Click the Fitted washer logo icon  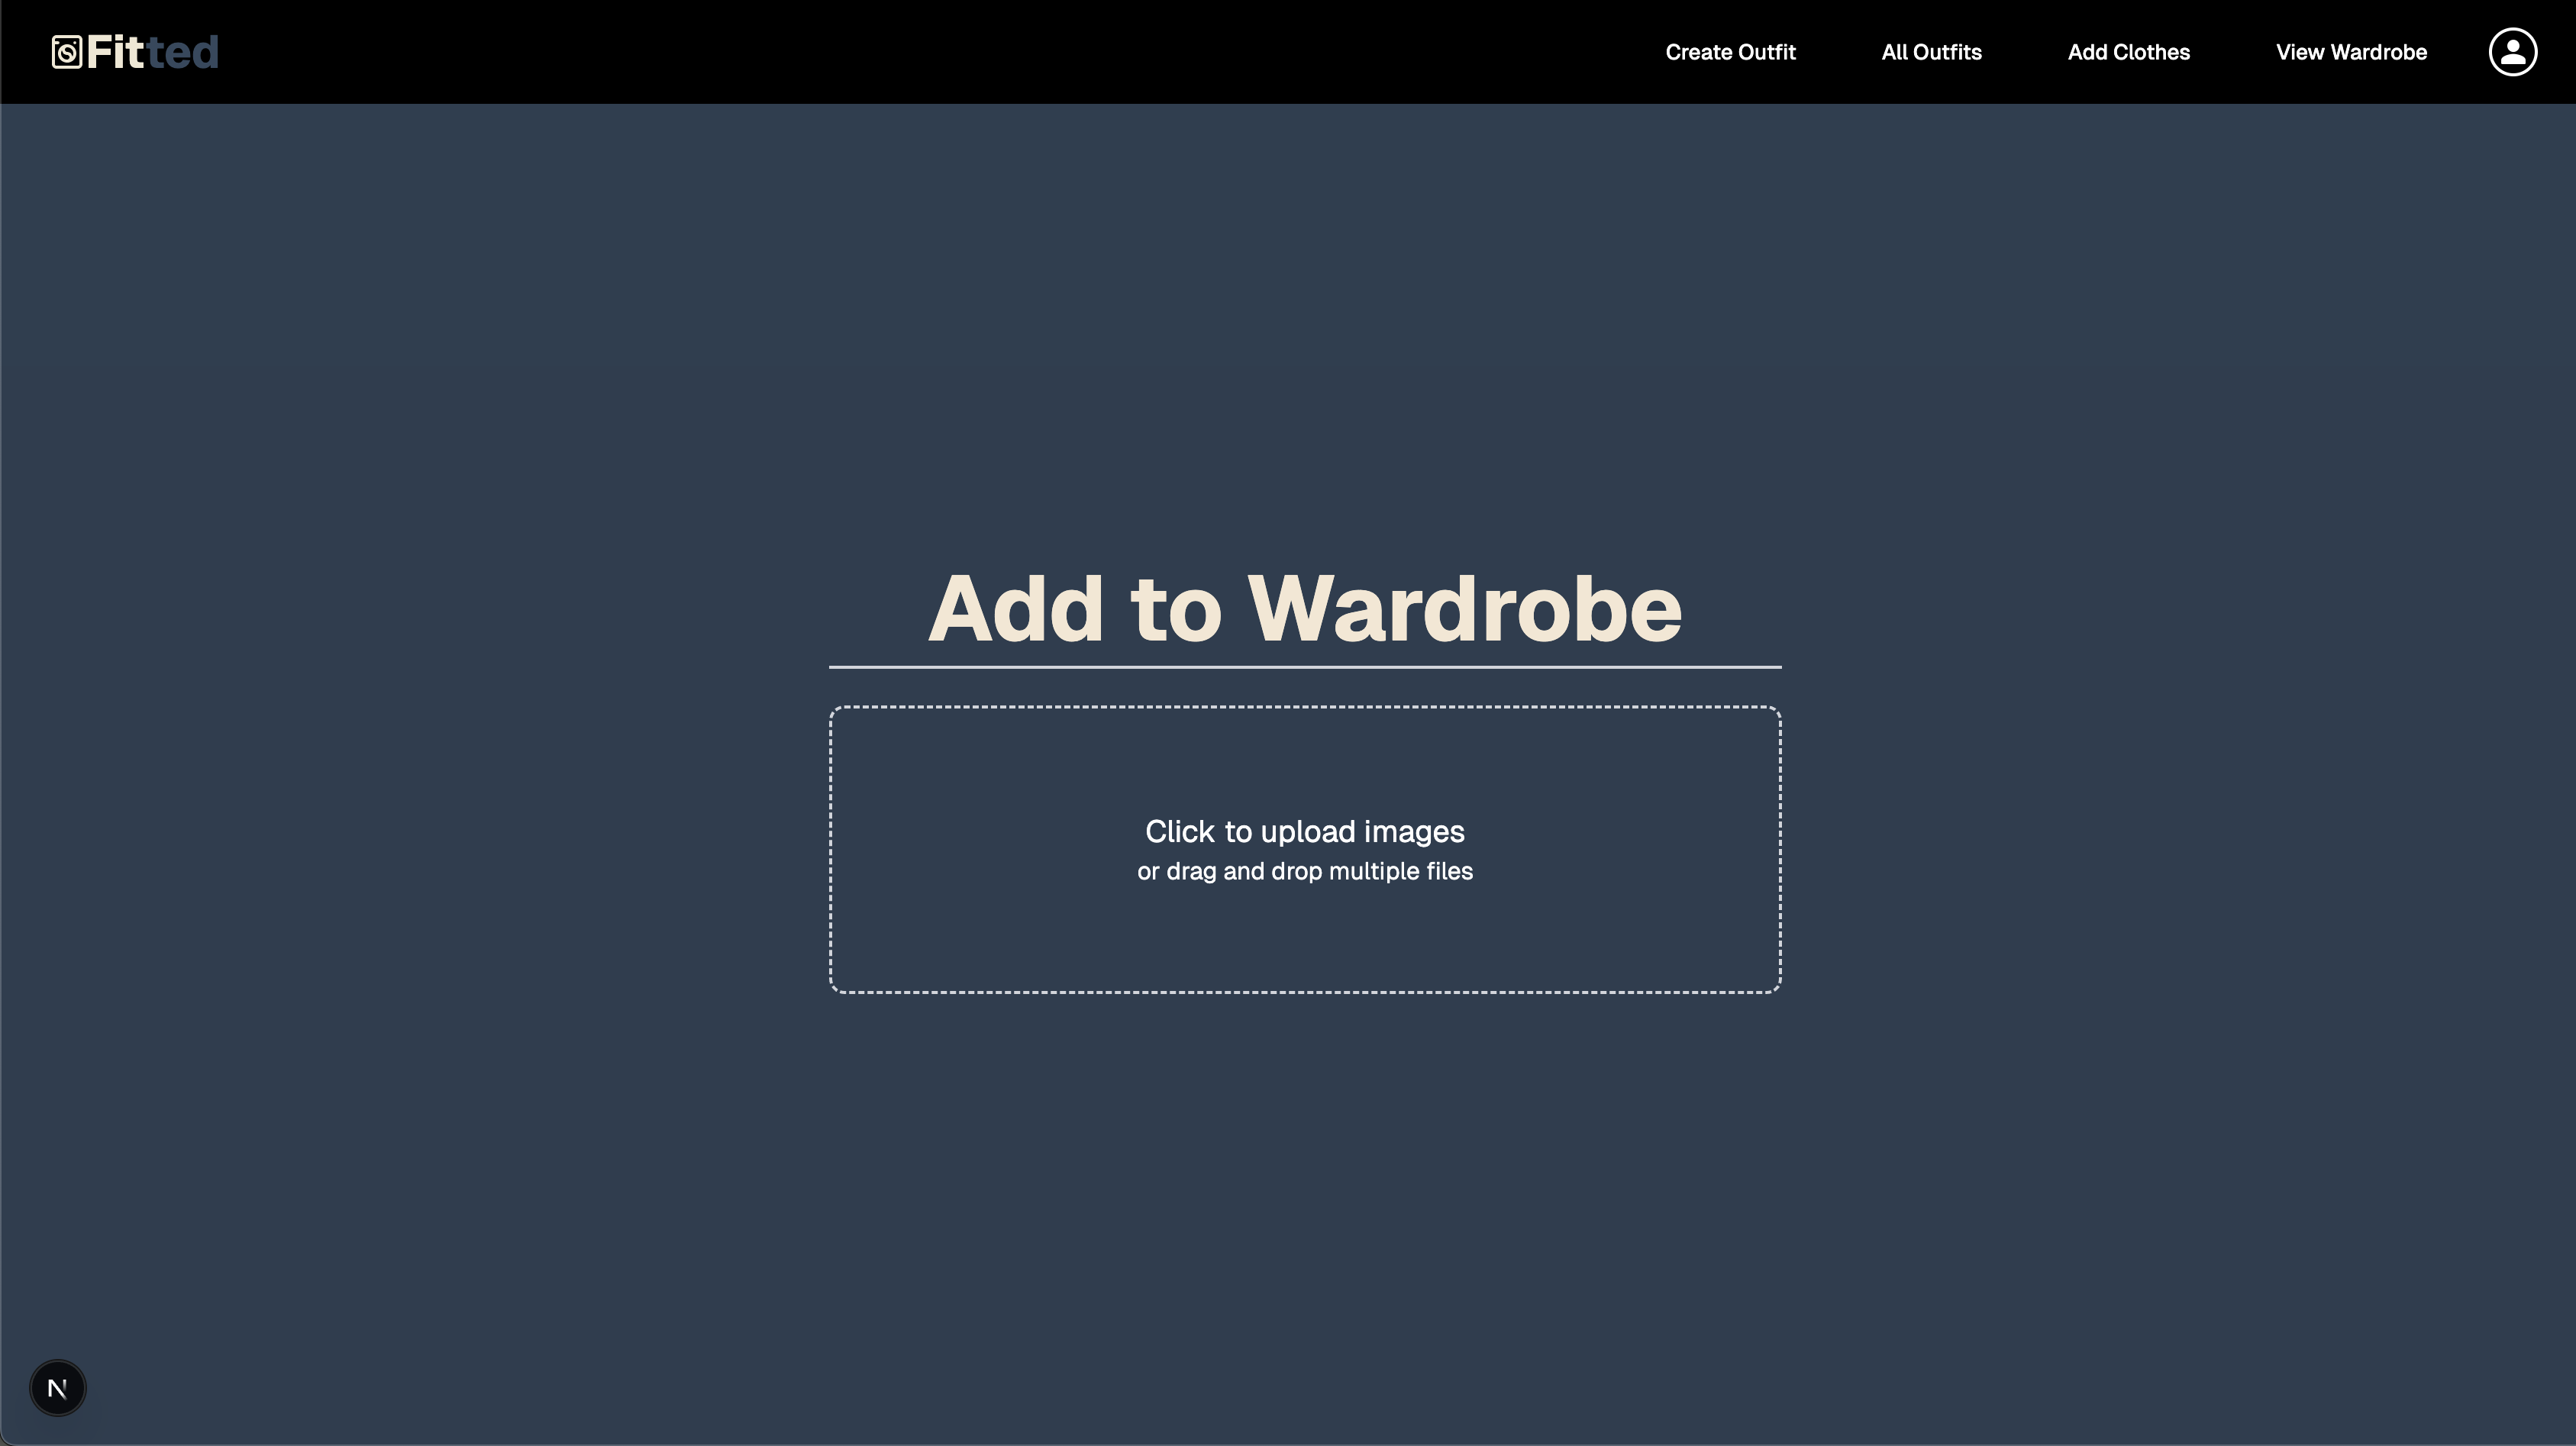[66, 52]
